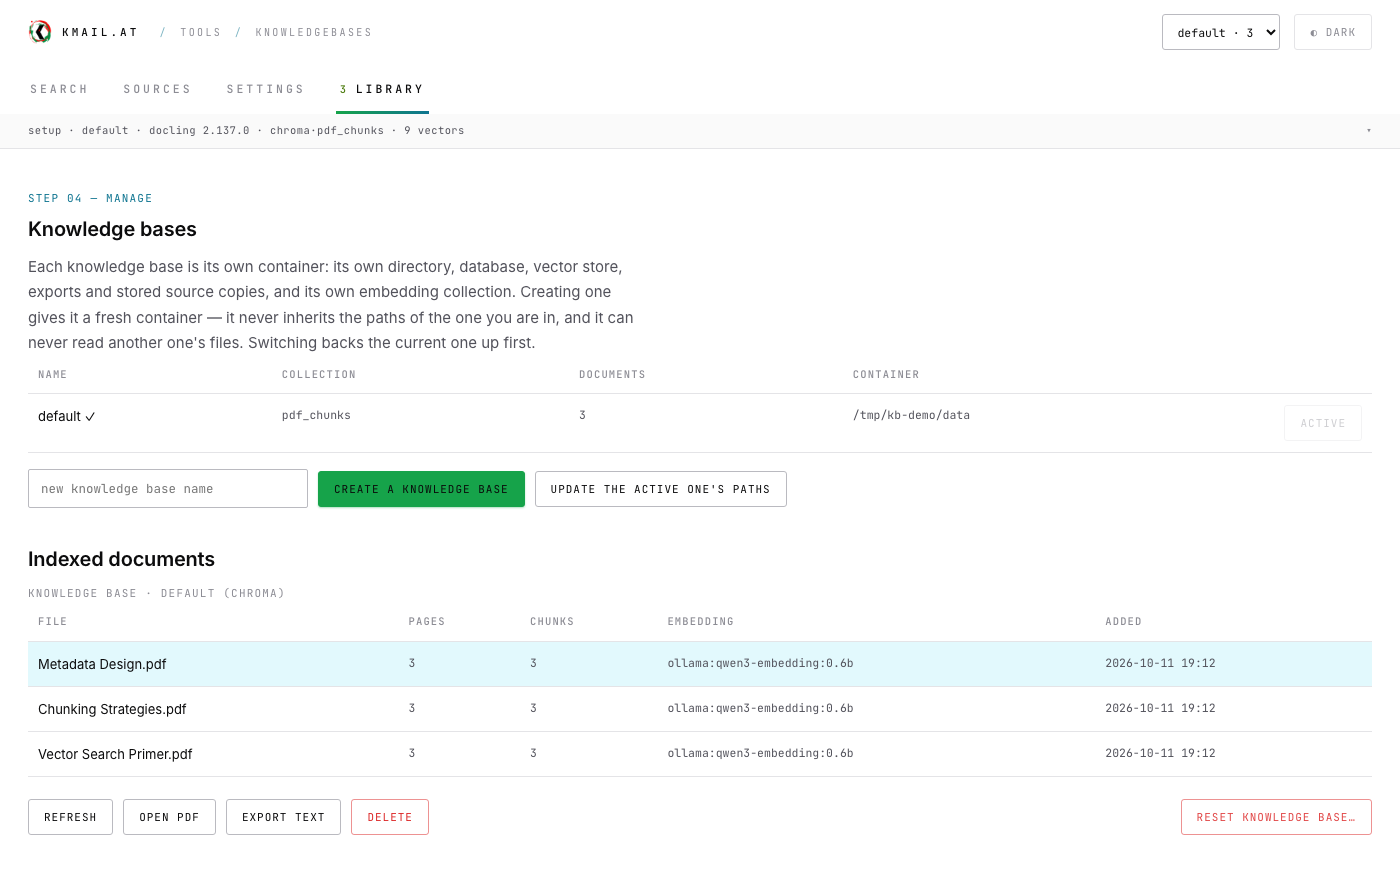Viewport: 1400px width, 875px height.
Task: Select the LIBRARY tab
Action: click(x=382, y=89)
